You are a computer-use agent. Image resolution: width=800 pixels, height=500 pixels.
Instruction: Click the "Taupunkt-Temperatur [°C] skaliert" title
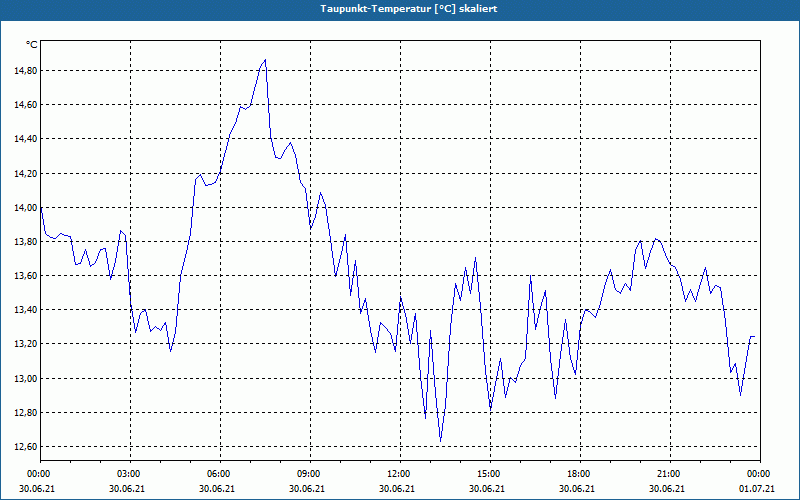409,9
